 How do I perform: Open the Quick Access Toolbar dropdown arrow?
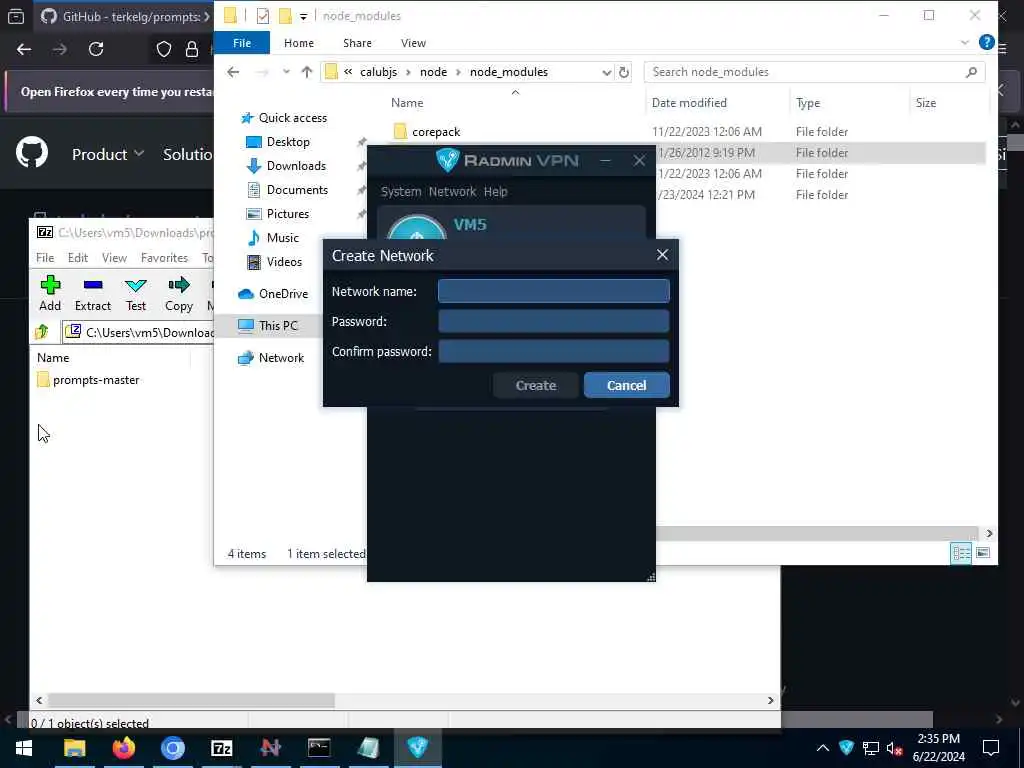point(303,16)
